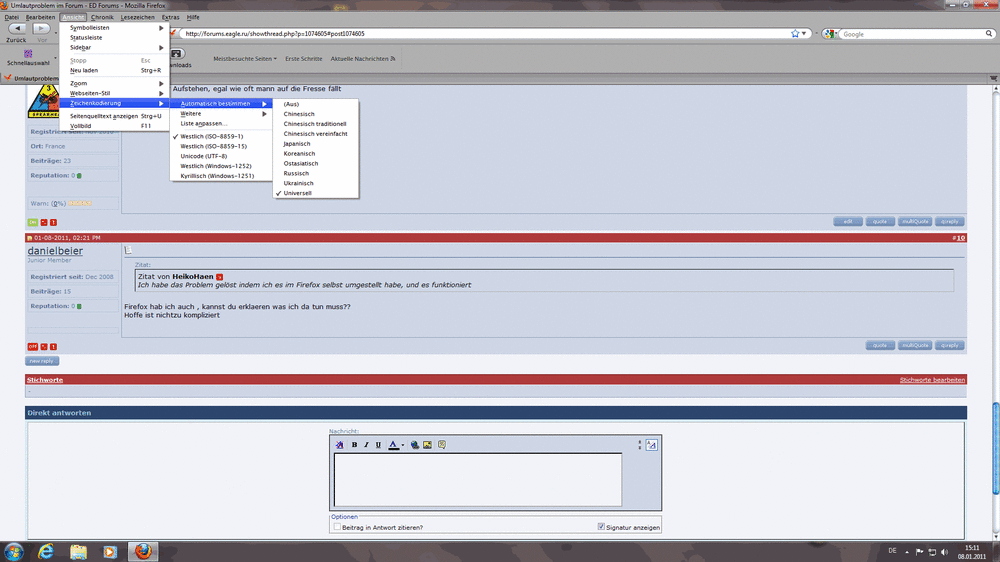The image size is (1000, 562).
Task: Click the Downloads toolbar icon
Action: point(177,54)
